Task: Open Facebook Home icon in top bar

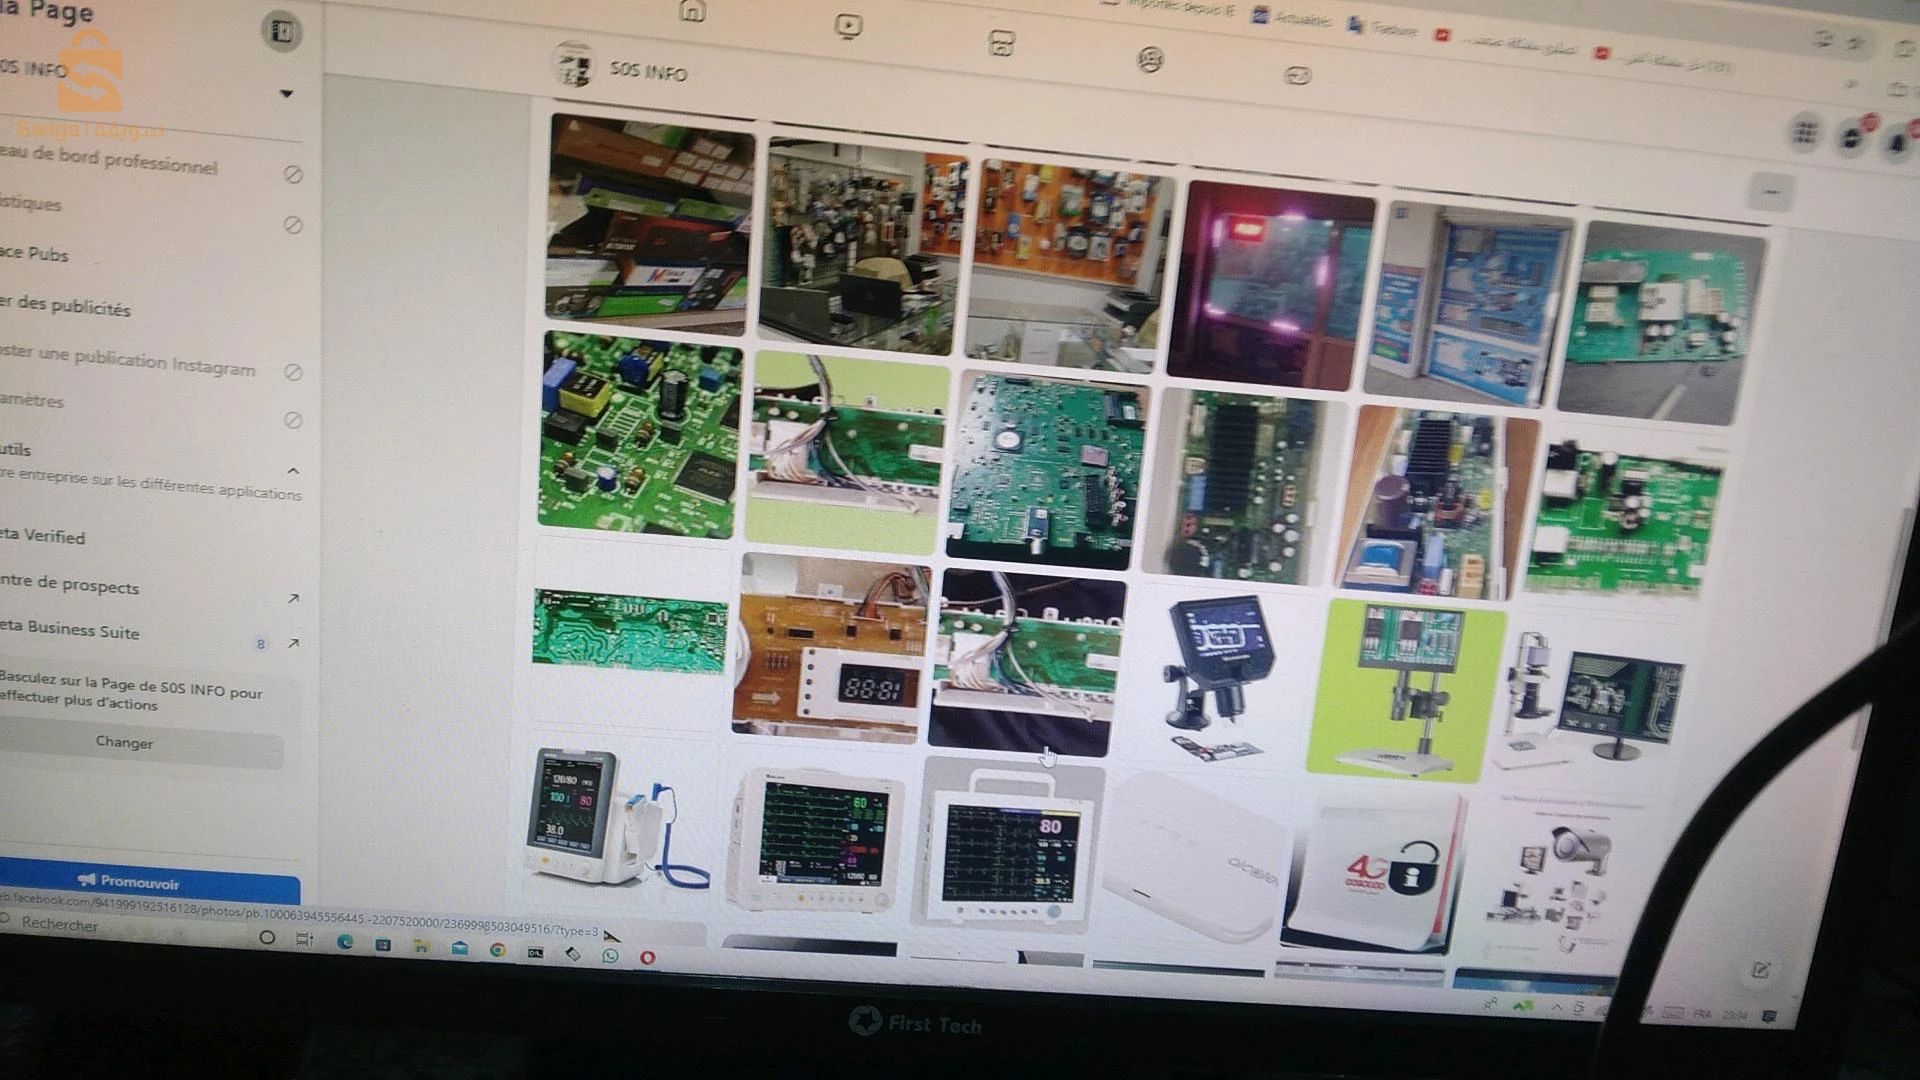Action: click(x=692, y=11)
